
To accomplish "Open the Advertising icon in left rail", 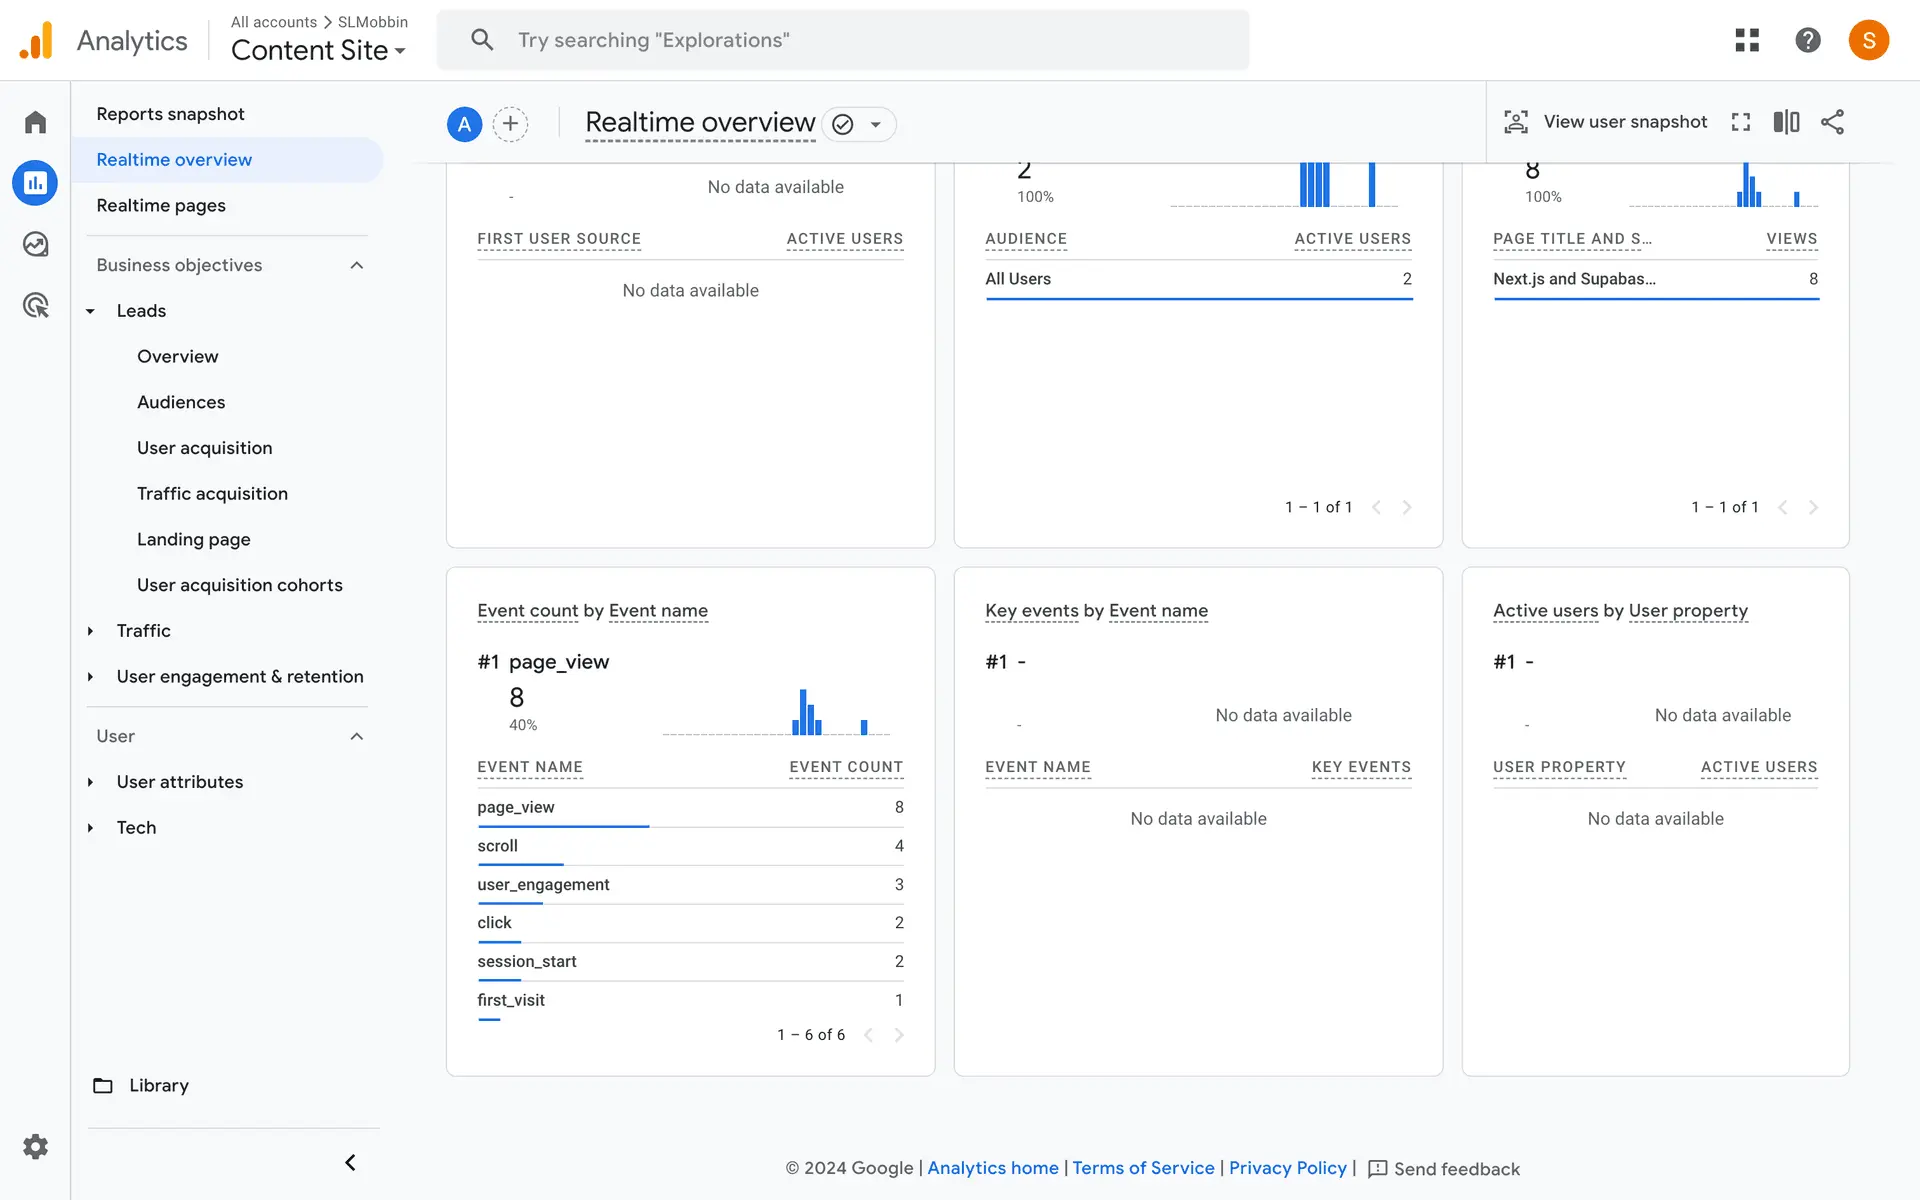I will tap(36, 305).
